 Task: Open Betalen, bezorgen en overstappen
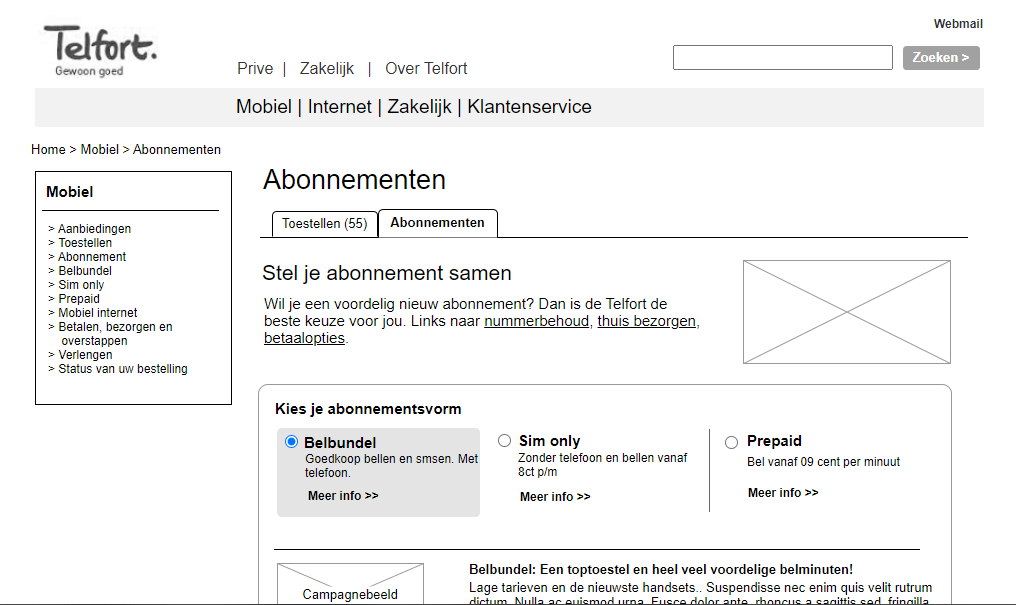pos(115,334)
